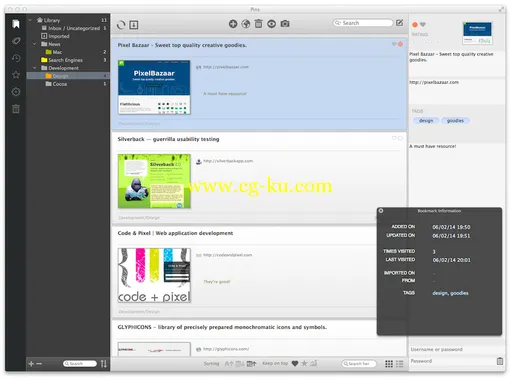Click the code + pixel thumbnail
The image size is (512, 380).
pyautogui.click(x=154, y=275)
